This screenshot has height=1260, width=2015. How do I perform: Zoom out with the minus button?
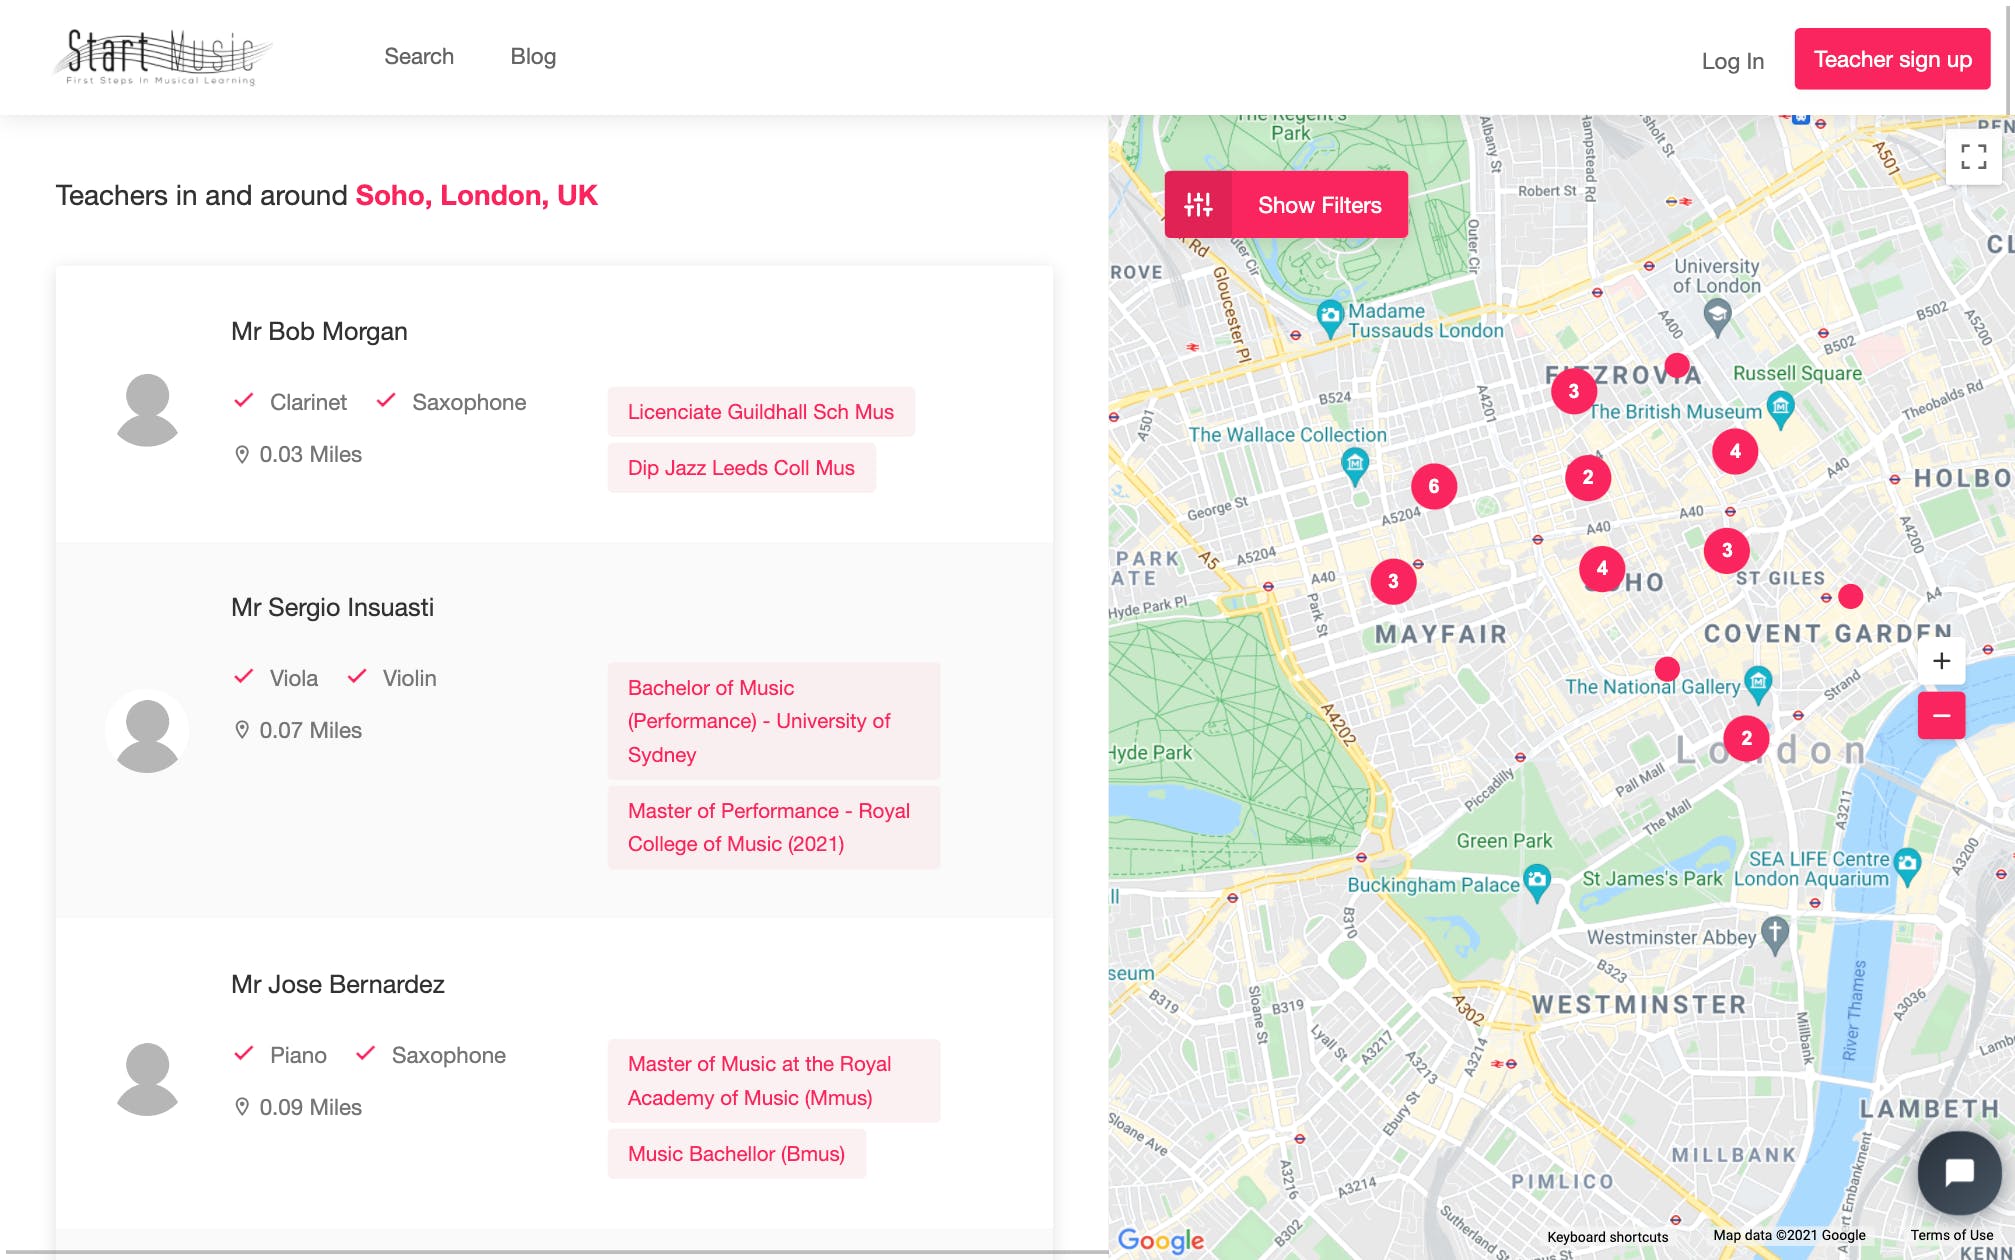[x=1941, y=716]
